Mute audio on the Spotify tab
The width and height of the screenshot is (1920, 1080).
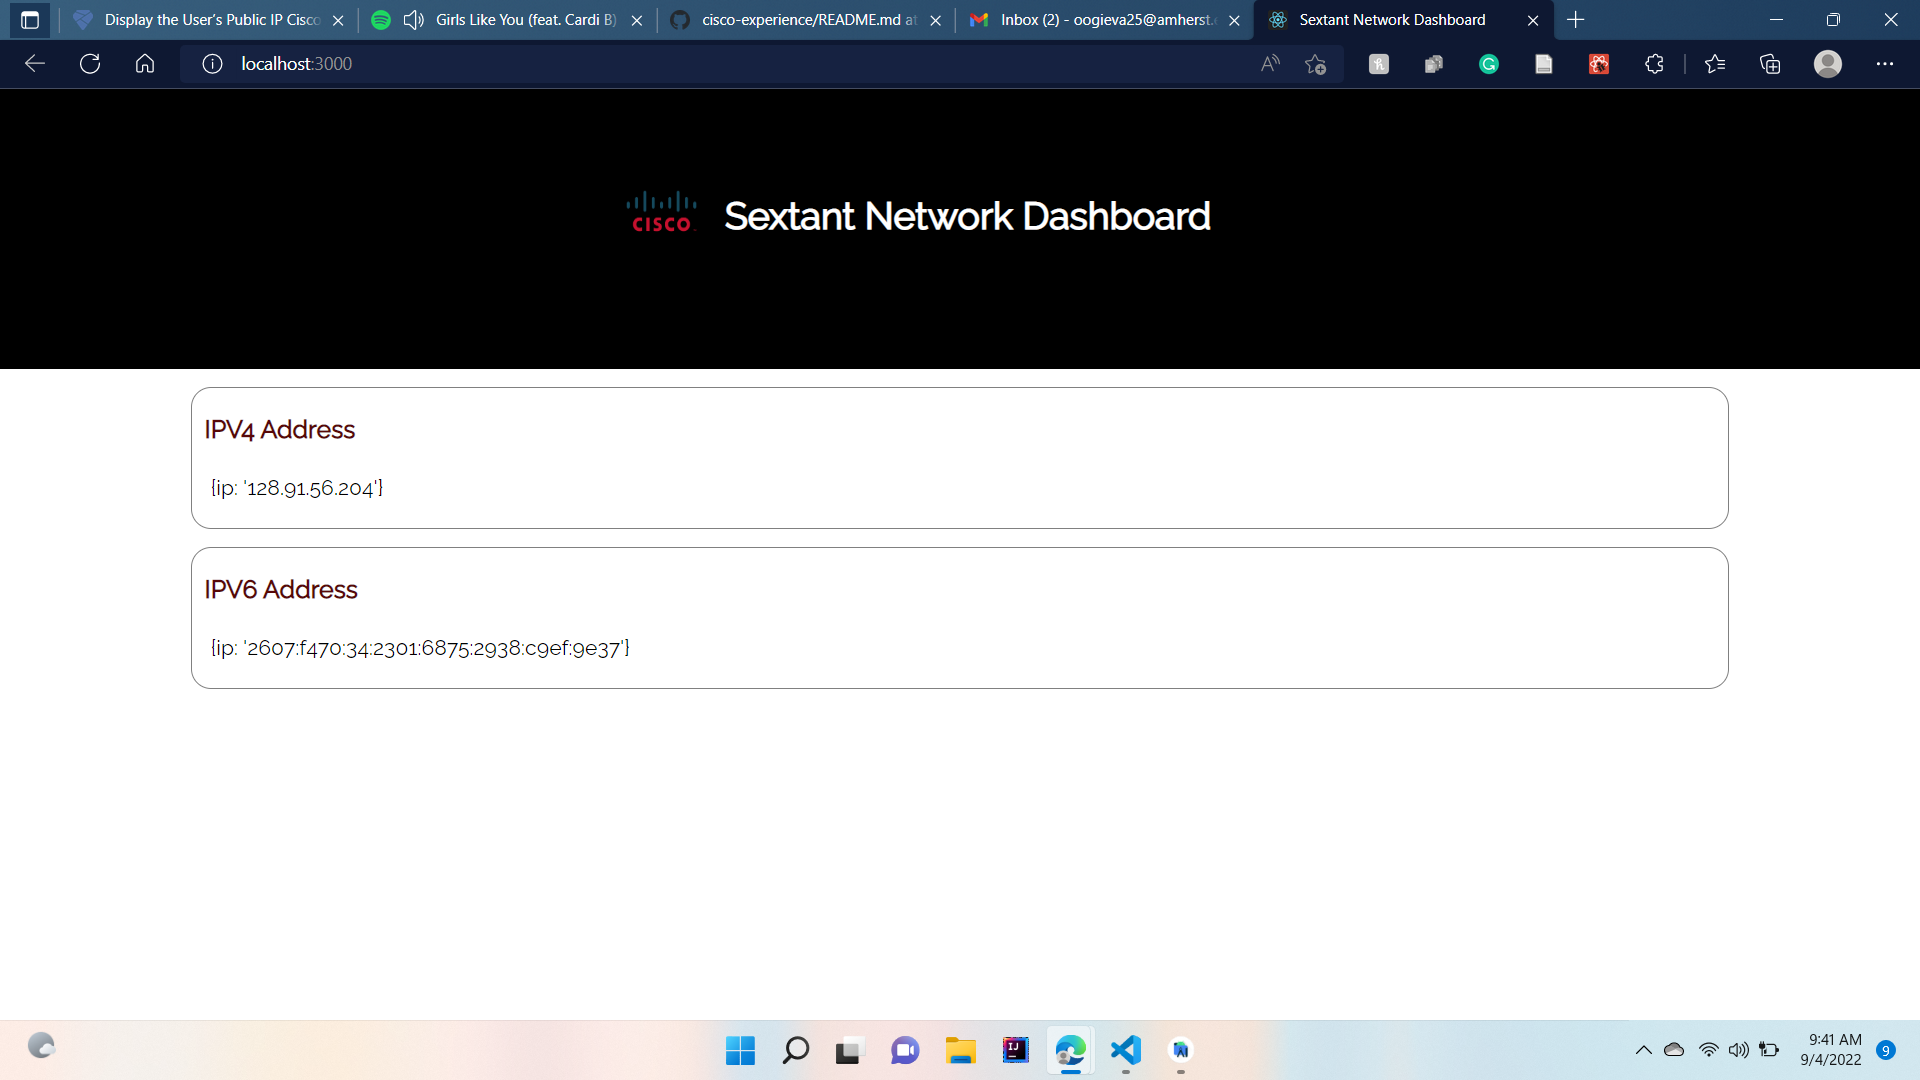coord(413,20)
